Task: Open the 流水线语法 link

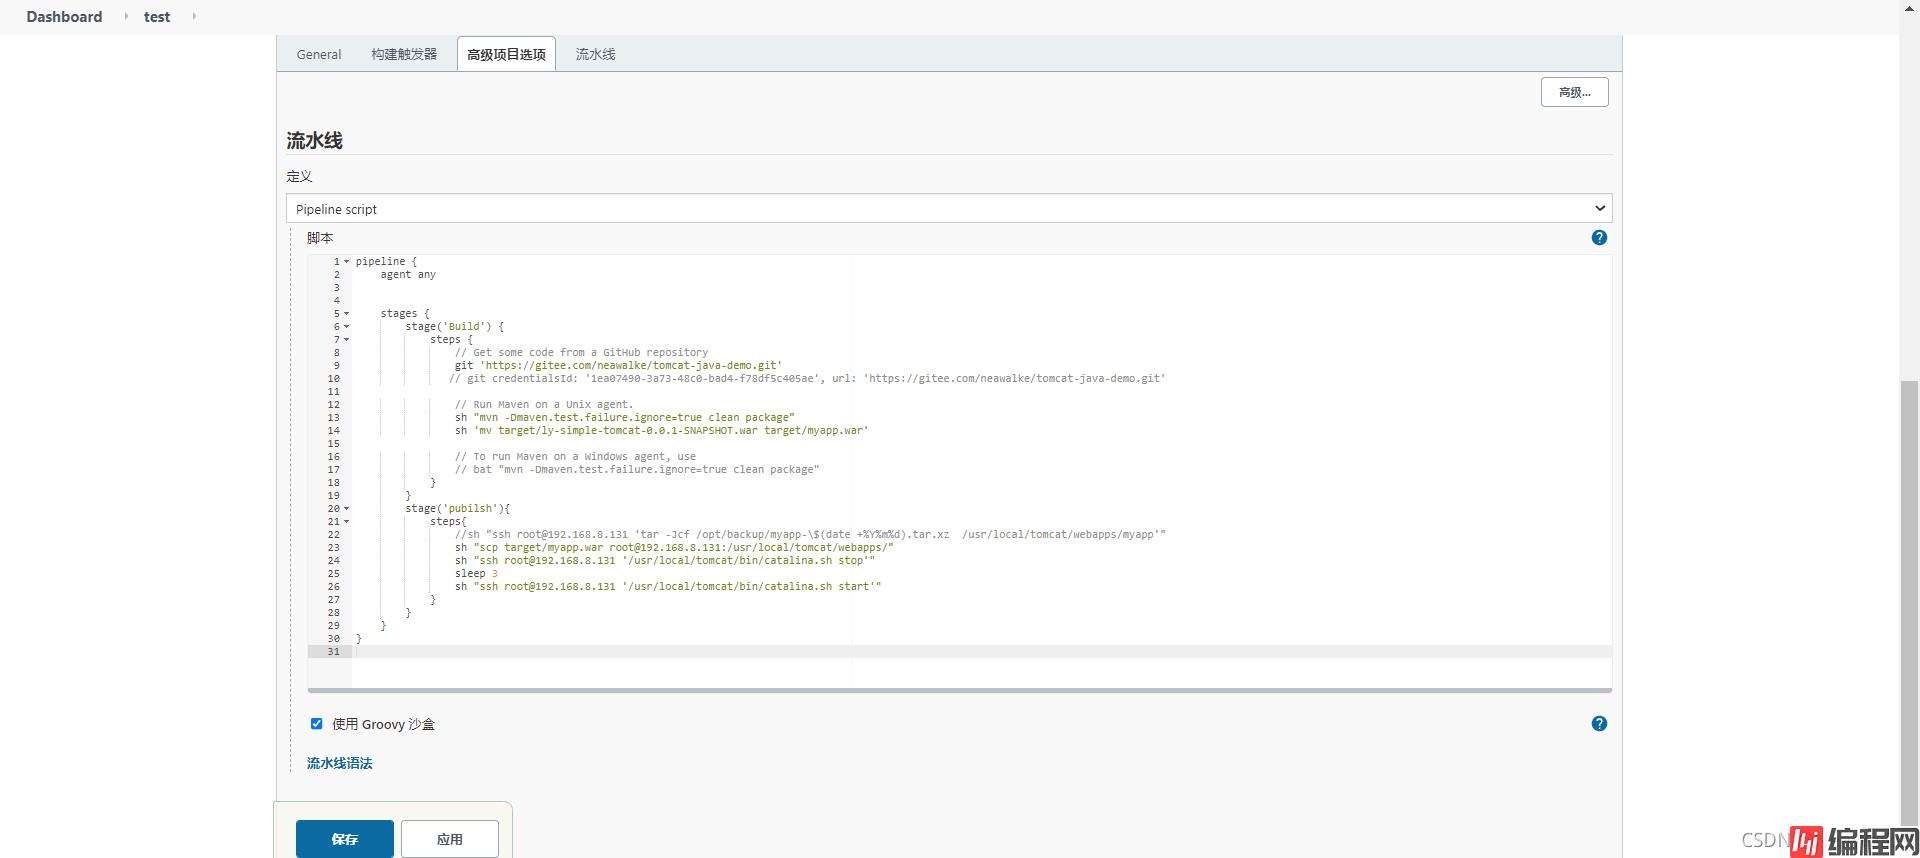Action: tap(339, 763)
